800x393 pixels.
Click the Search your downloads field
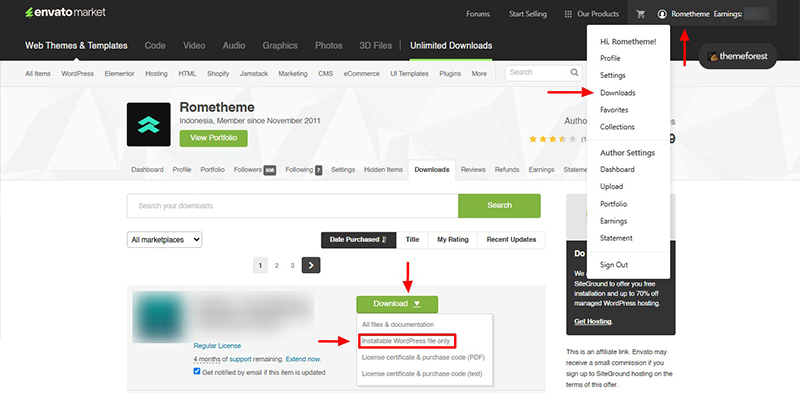click(292, 206)
